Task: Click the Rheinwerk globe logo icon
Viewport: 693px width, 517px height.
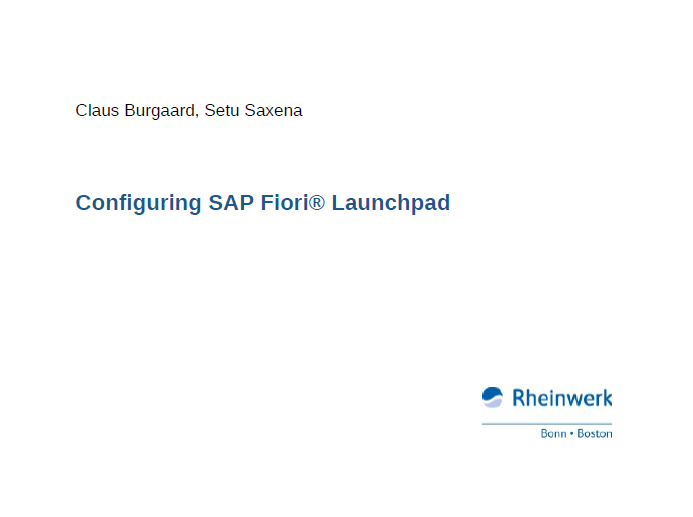Action: pyautogui.click(x=492, y=397)
